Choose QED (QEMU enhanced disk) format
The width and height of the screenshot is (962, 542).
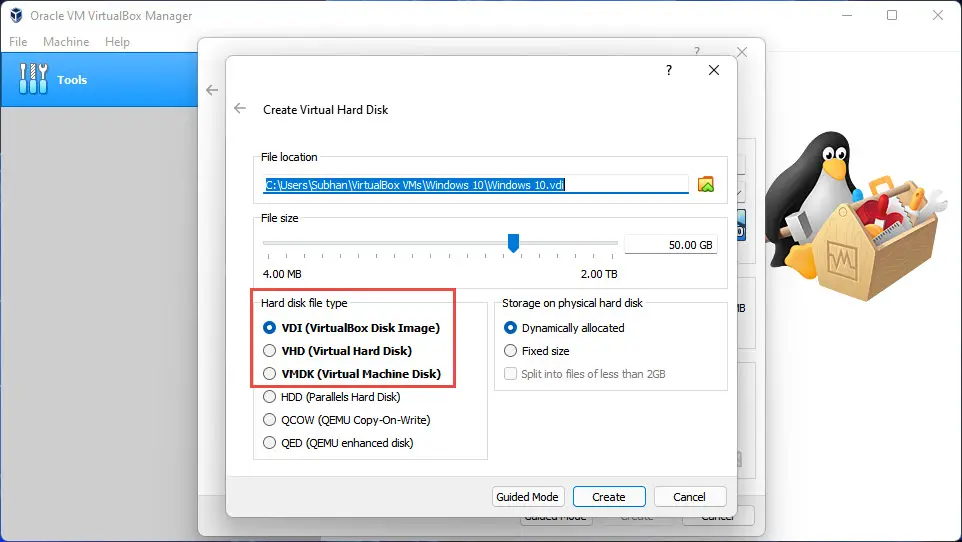click(x=338, y=443)
